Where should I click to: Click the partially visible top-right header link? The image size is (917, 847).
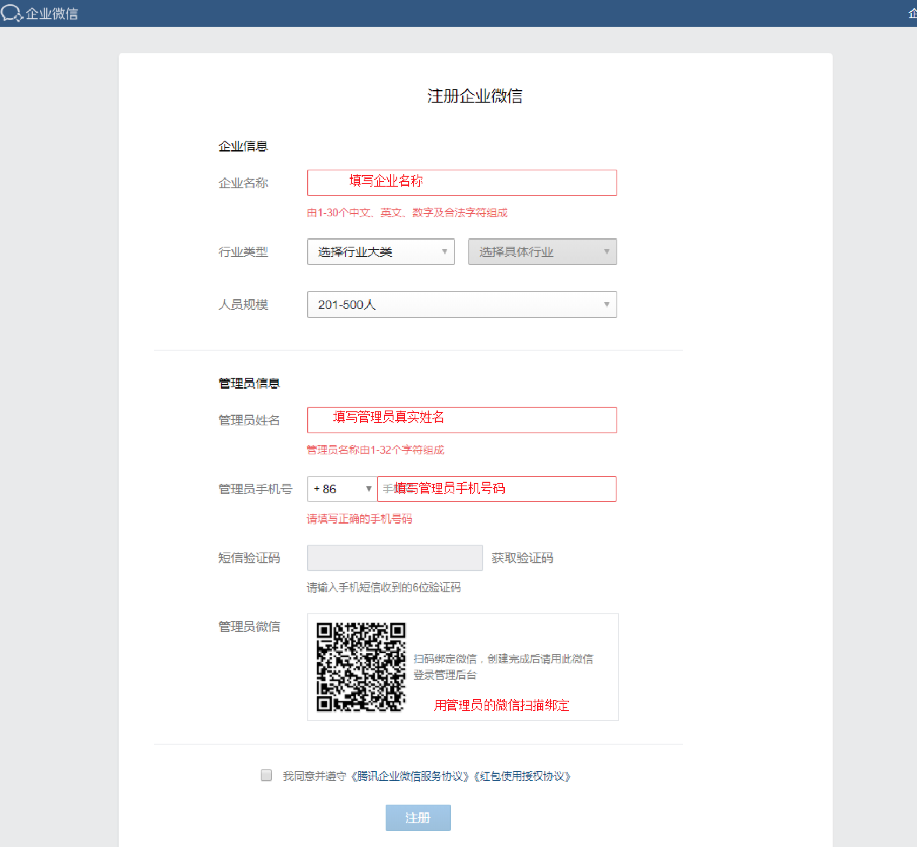(911, 13)
